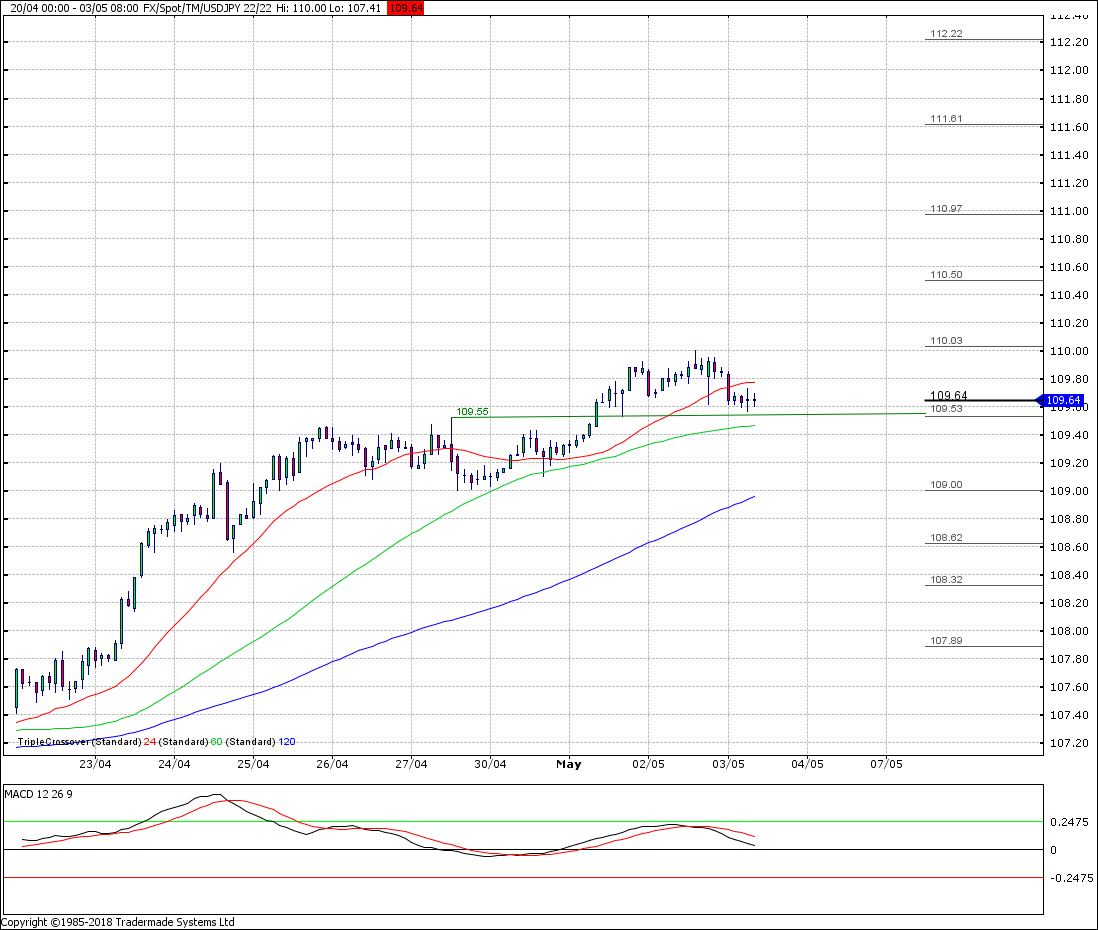The height and width of the screenshot is (930, 1098).
Task: Select the green 60 period moving average legend
Action: pos(216,742)
